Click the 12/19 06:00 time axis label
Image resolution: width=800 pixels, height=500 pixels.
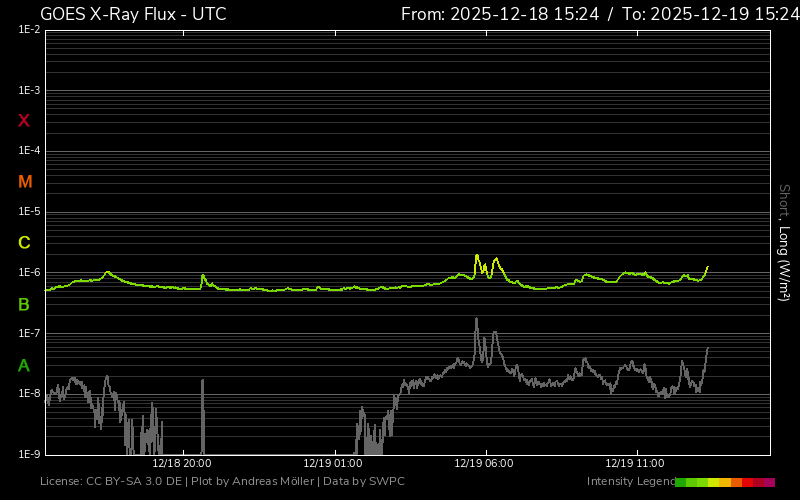click(x=483, y=464)
